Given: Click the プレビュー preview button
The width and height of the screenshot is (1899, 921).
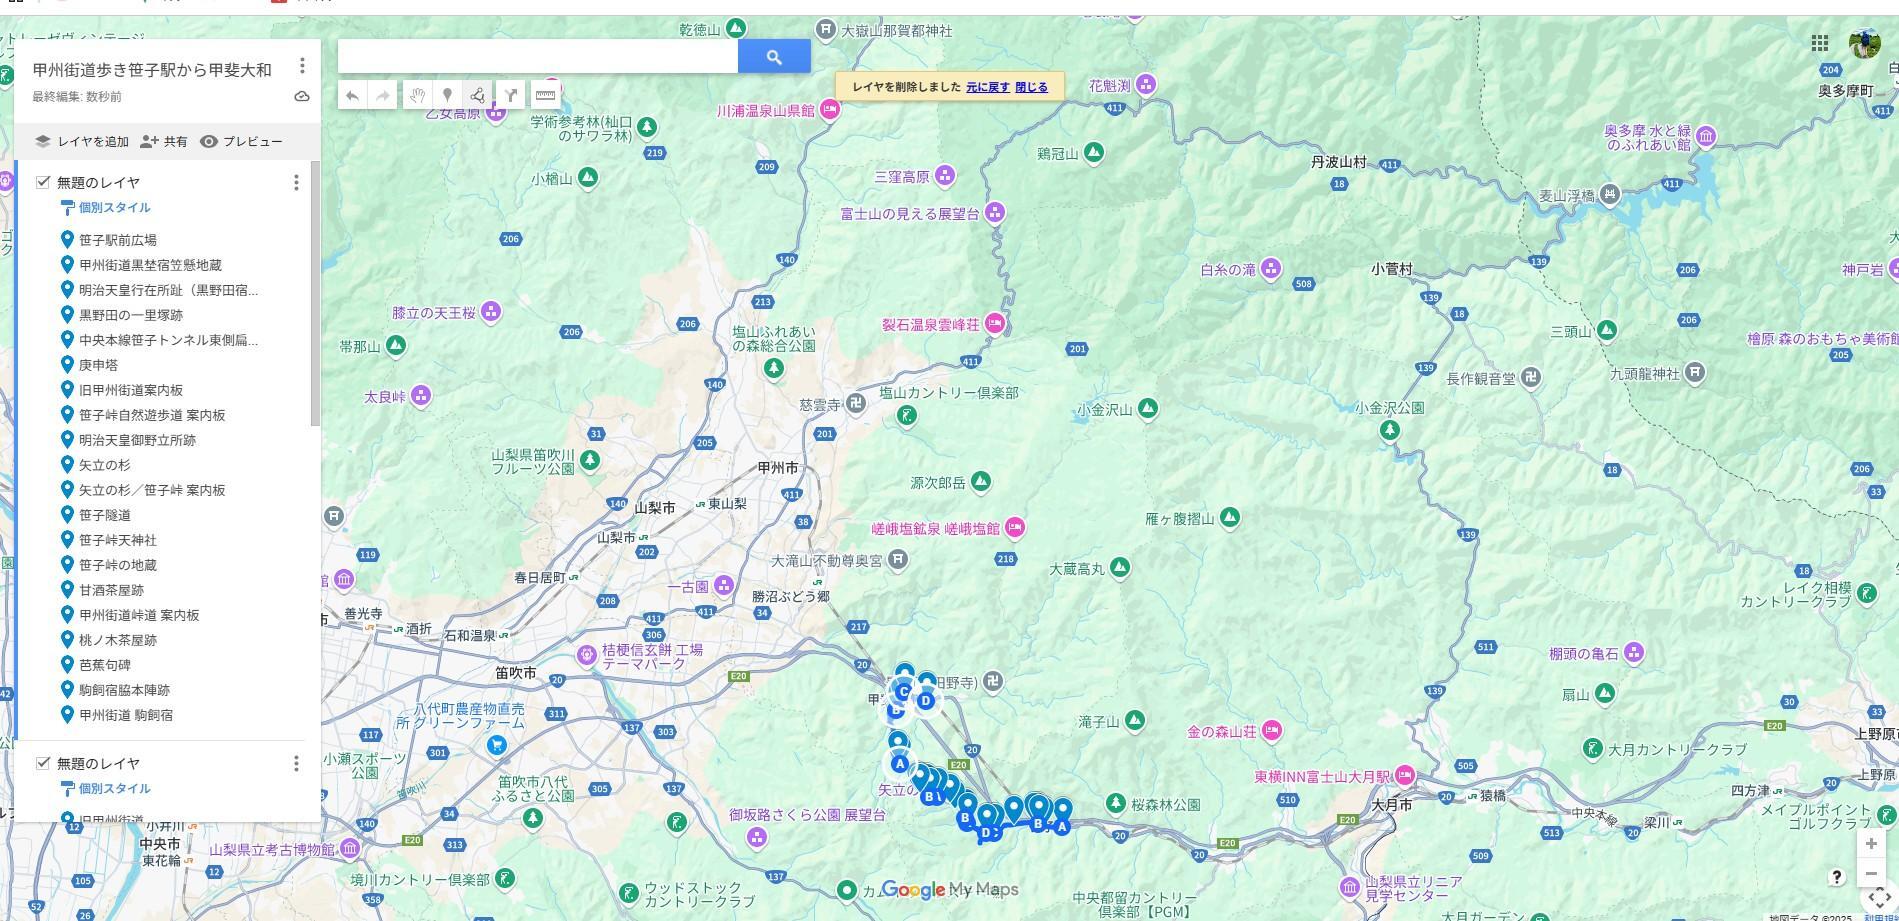Looking at the screenshot, I should point(241,142).
